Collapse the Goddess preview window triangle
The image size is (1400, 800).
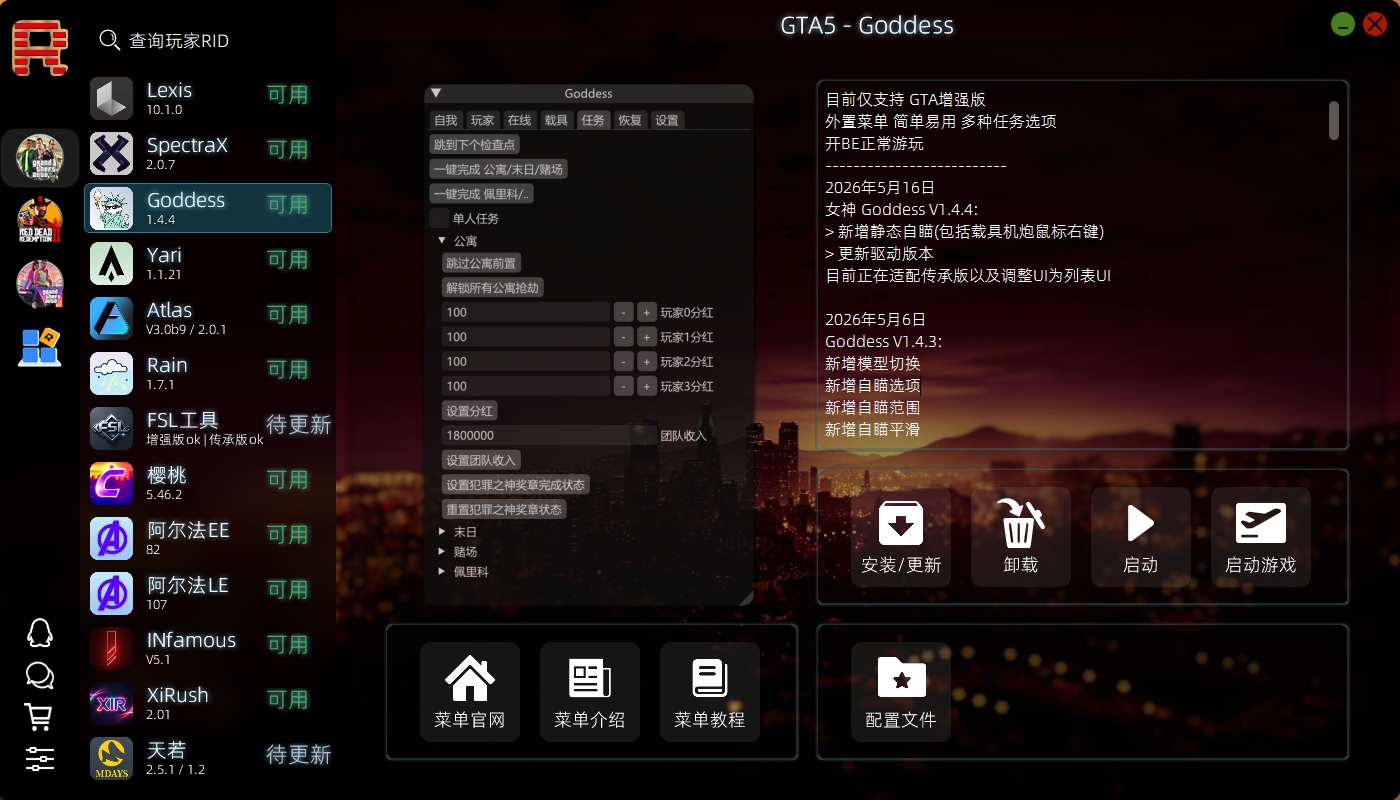436,93
